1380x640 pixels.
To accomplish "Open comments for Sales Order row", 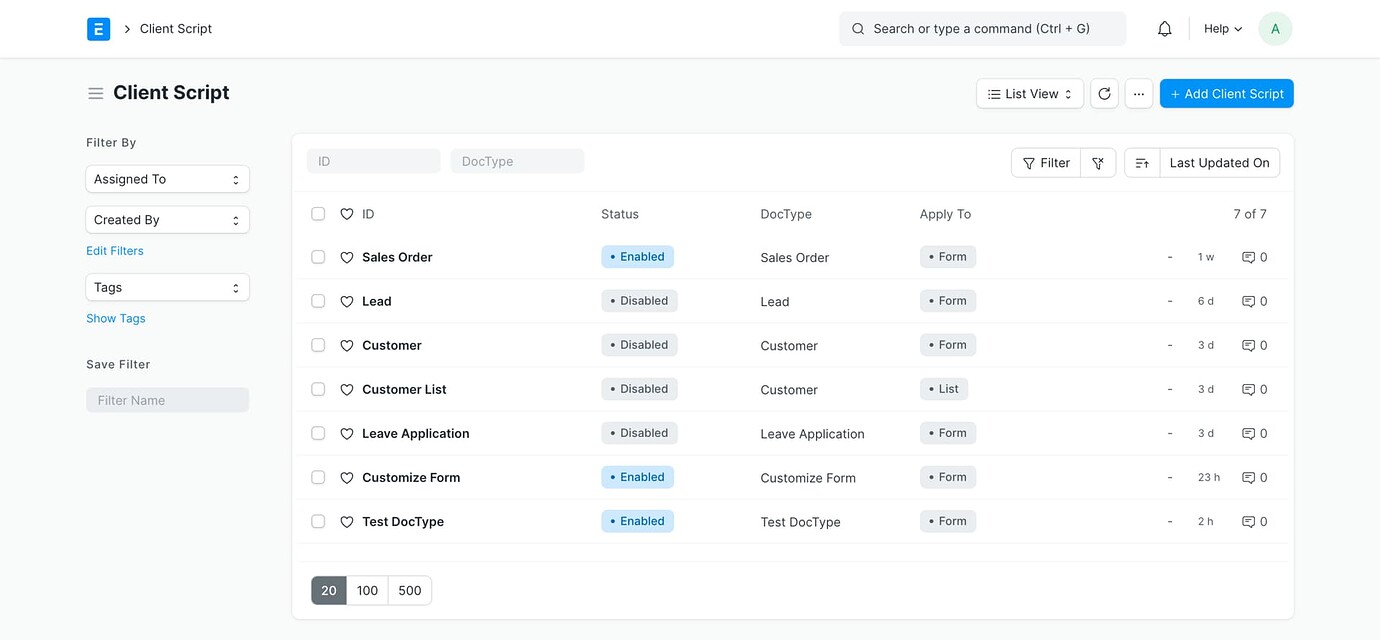I will coord(1254,257).
